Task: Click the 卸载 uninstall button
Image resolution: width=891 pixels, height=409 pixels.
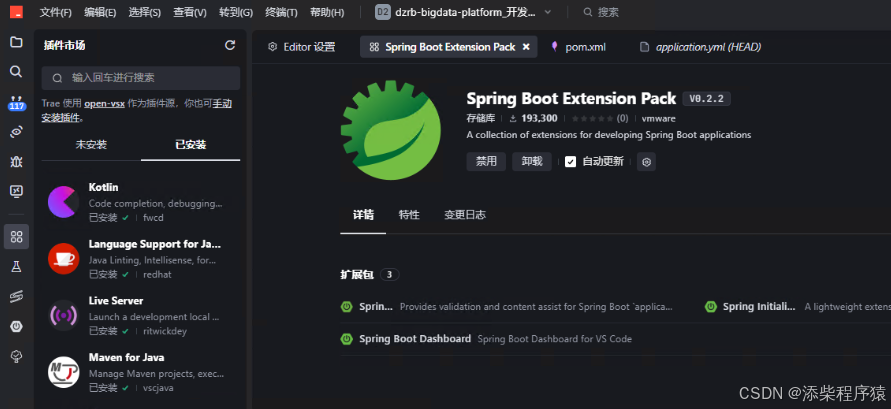Action: [532, 162]
